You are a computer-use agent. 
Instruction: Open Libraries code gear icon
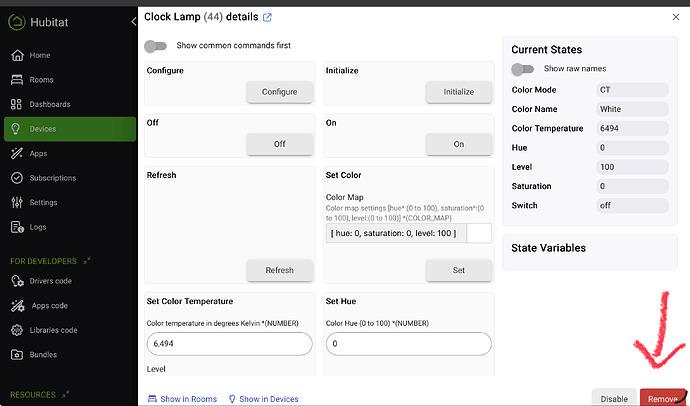coord(17,330)
